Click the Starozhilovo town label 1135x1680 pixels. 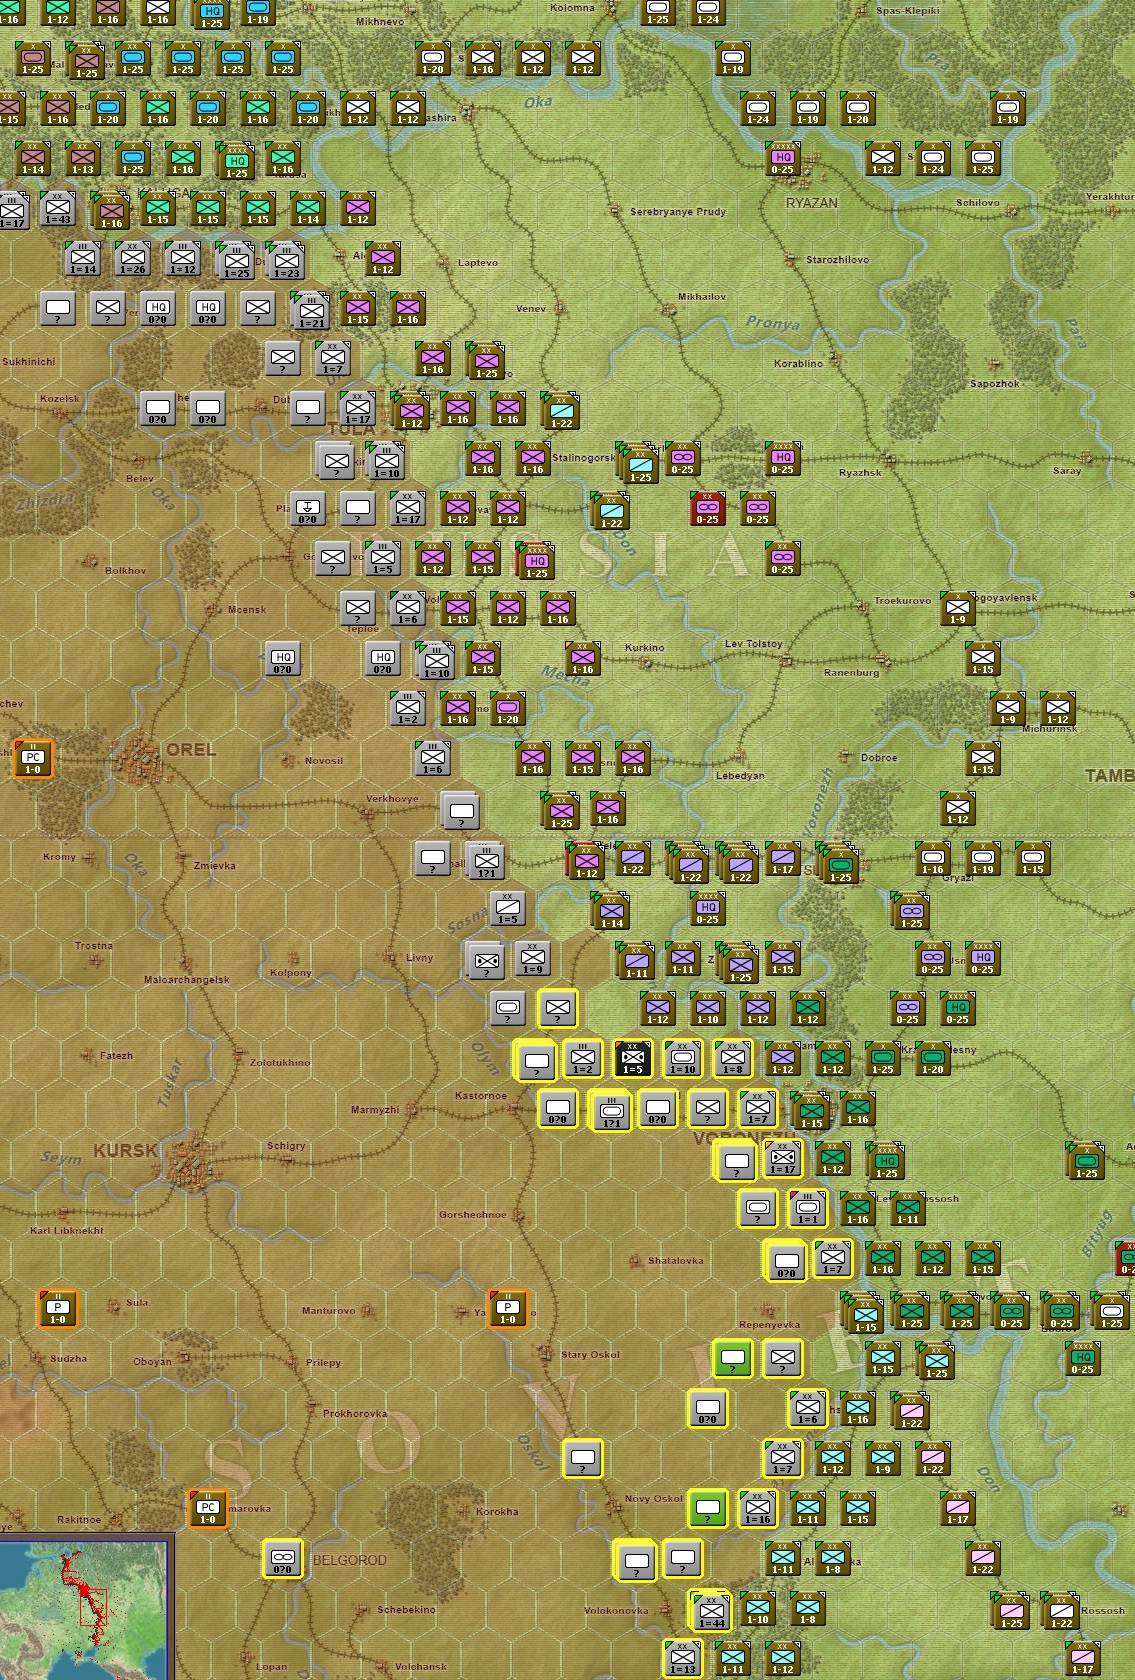coord(837,259)
